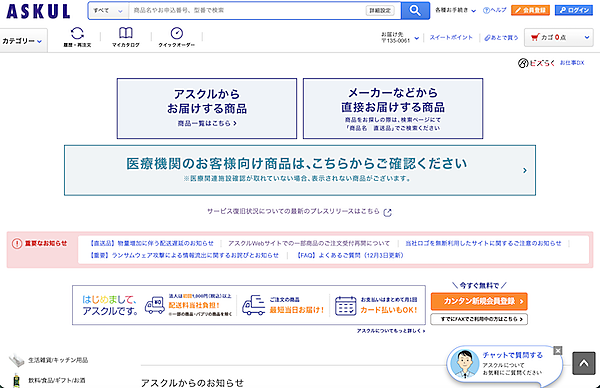Expand the cart dropdown arrow
The width and height of the screenshot is (600, 388).
pos(587,37)
